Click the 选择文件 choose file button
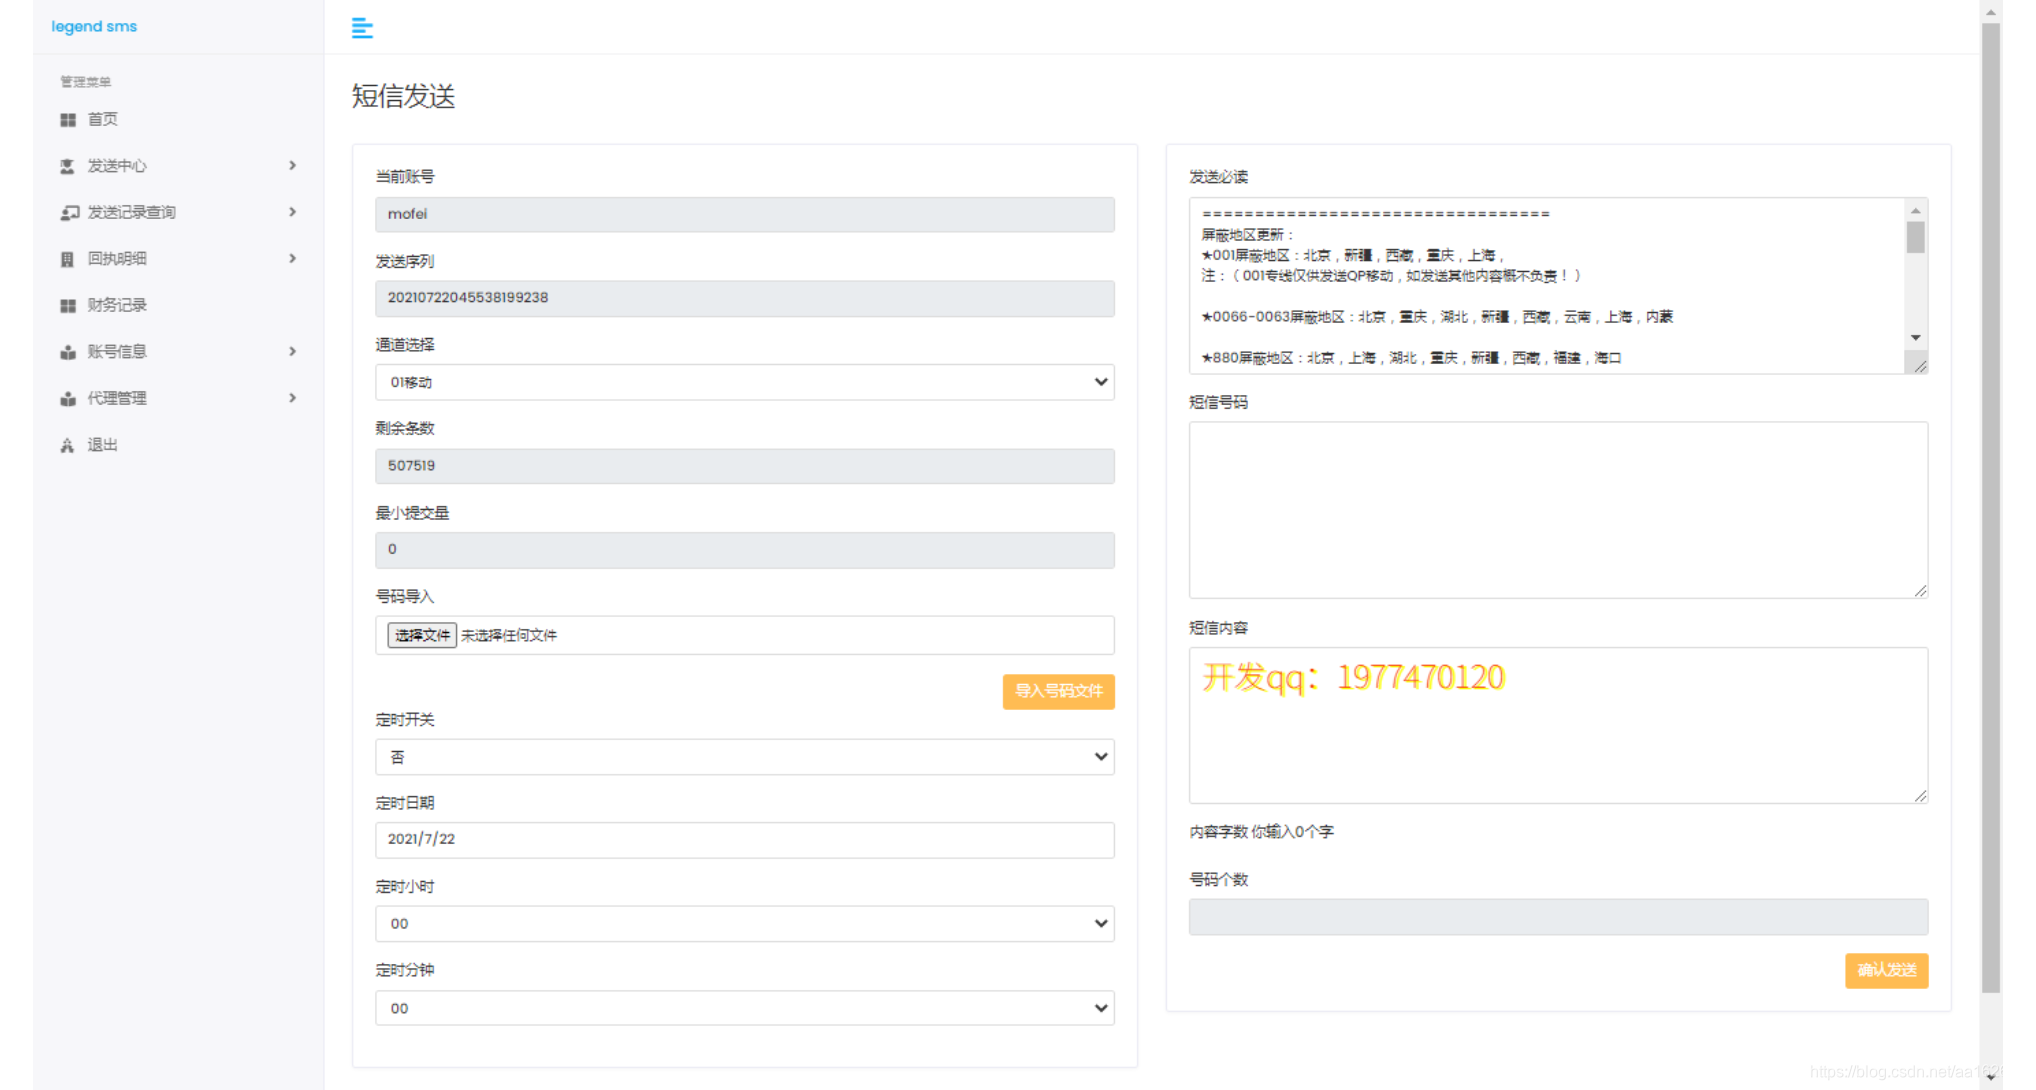This screenshot has width=2036, height=1090. pos(422,635)
